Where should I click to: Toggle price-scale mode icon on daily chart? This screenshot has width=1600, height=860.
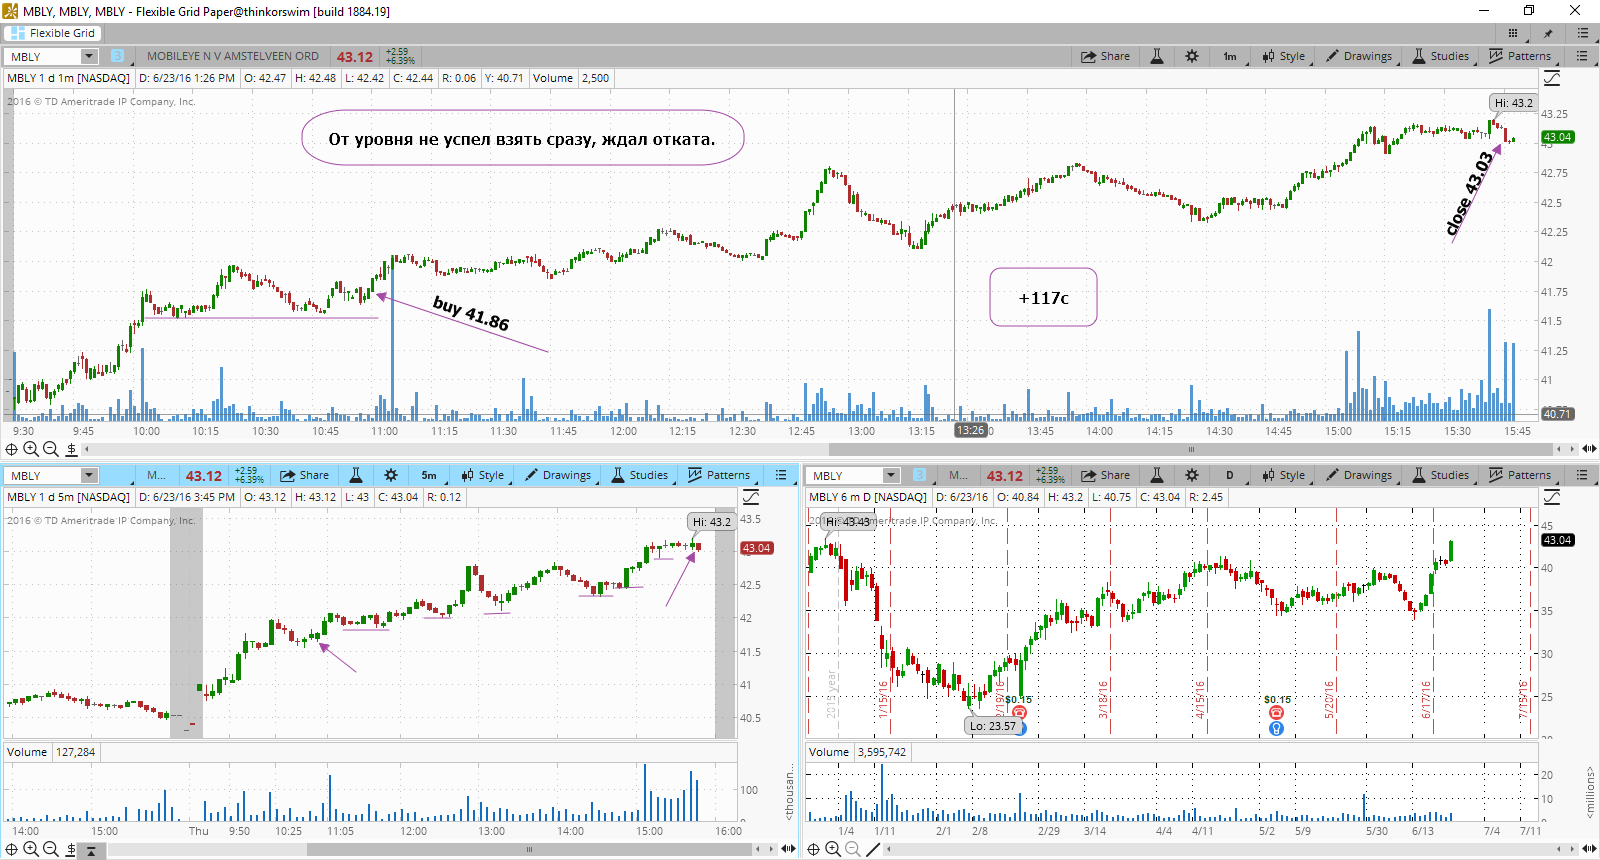click(x=1552, y=497)
